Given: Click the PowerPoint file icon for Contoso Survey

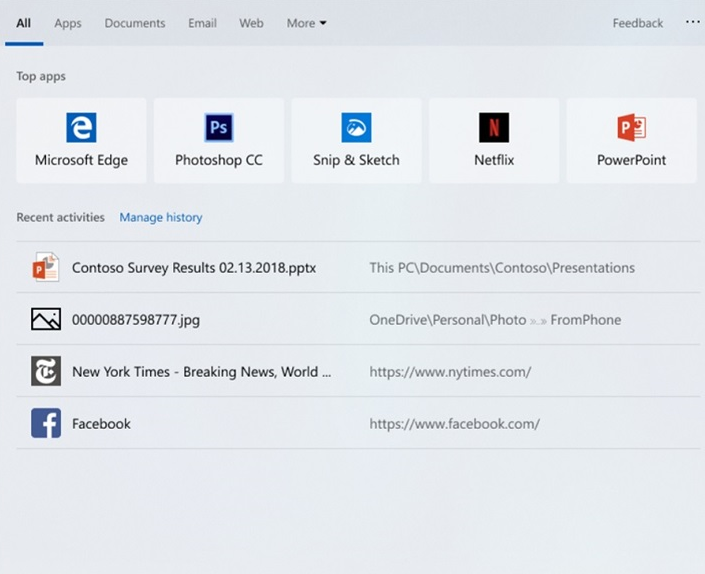Looking at the screenshot, I should click(46, 268).
